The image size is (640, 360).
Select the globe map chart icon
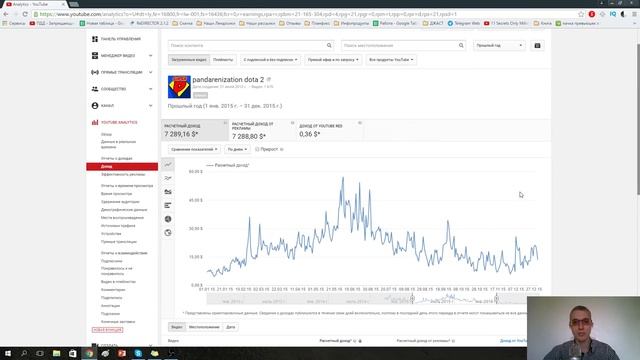tap(168, 233)
